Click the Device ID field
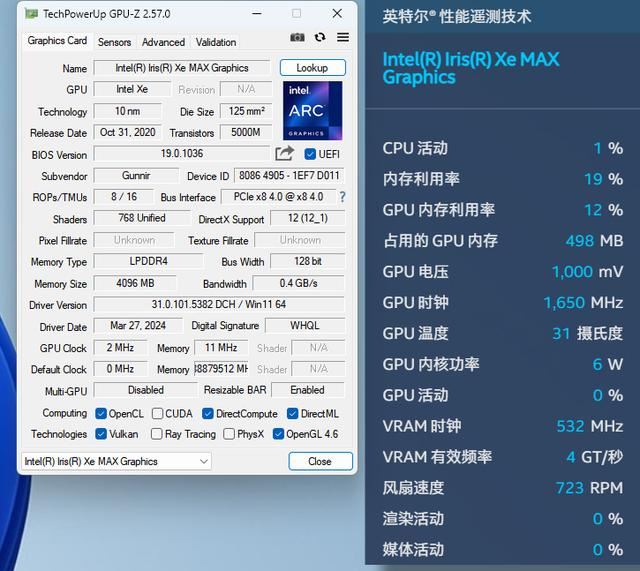 [x=289, y=176]
